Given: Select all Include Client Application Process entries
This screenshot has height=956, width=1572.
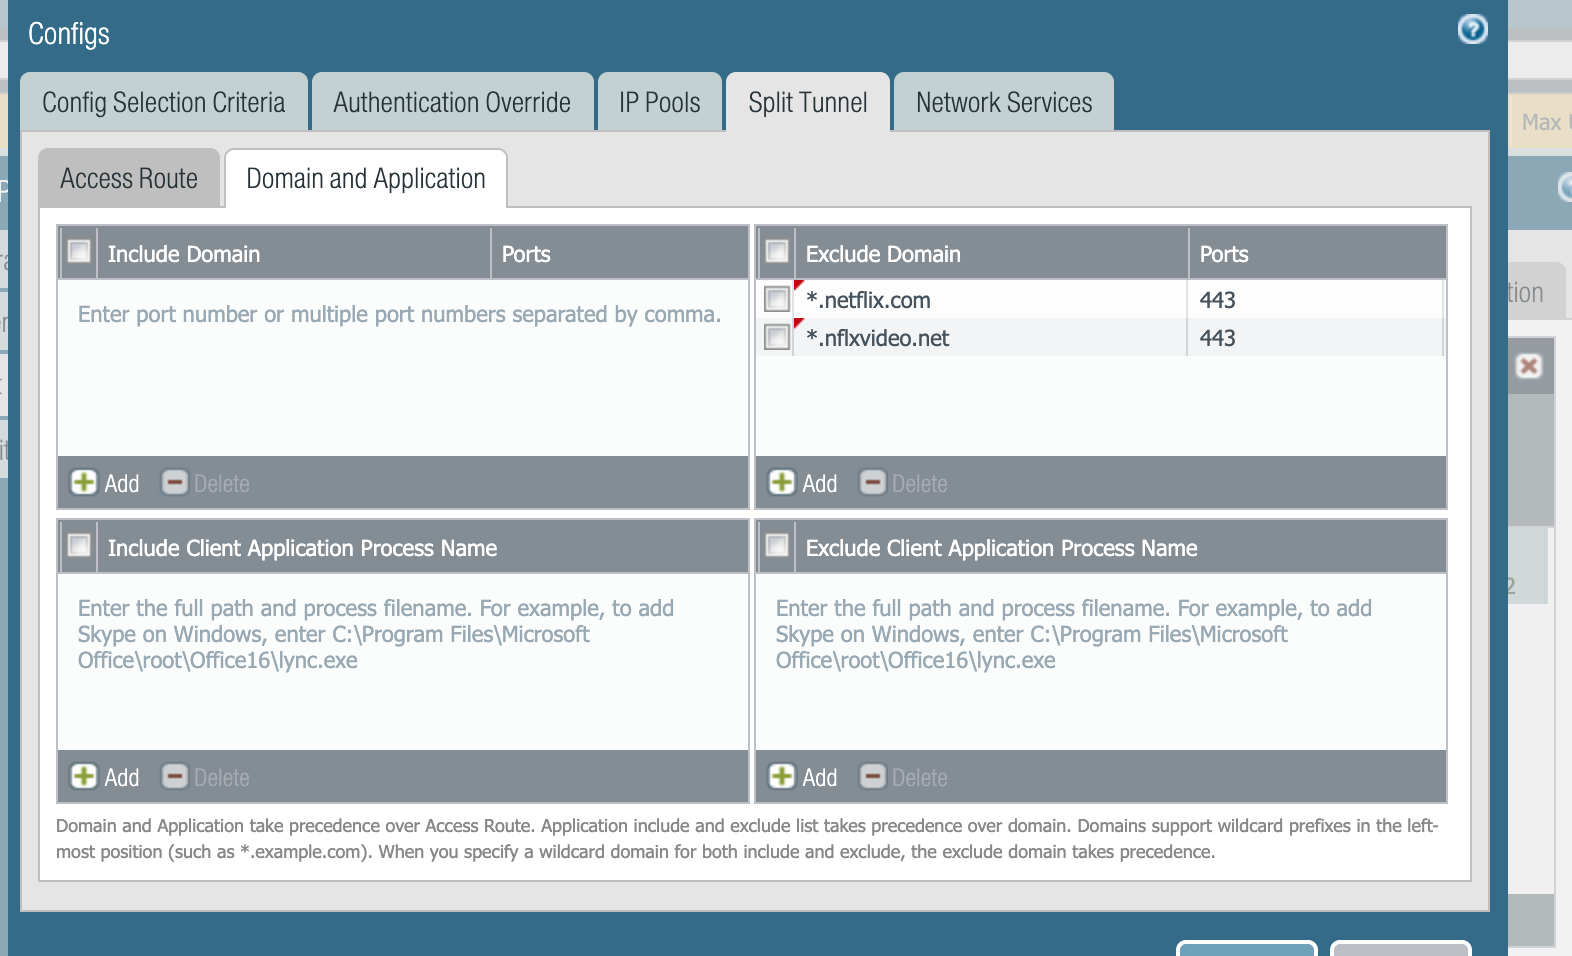Looking at the screenshot, I should (78, 546).
